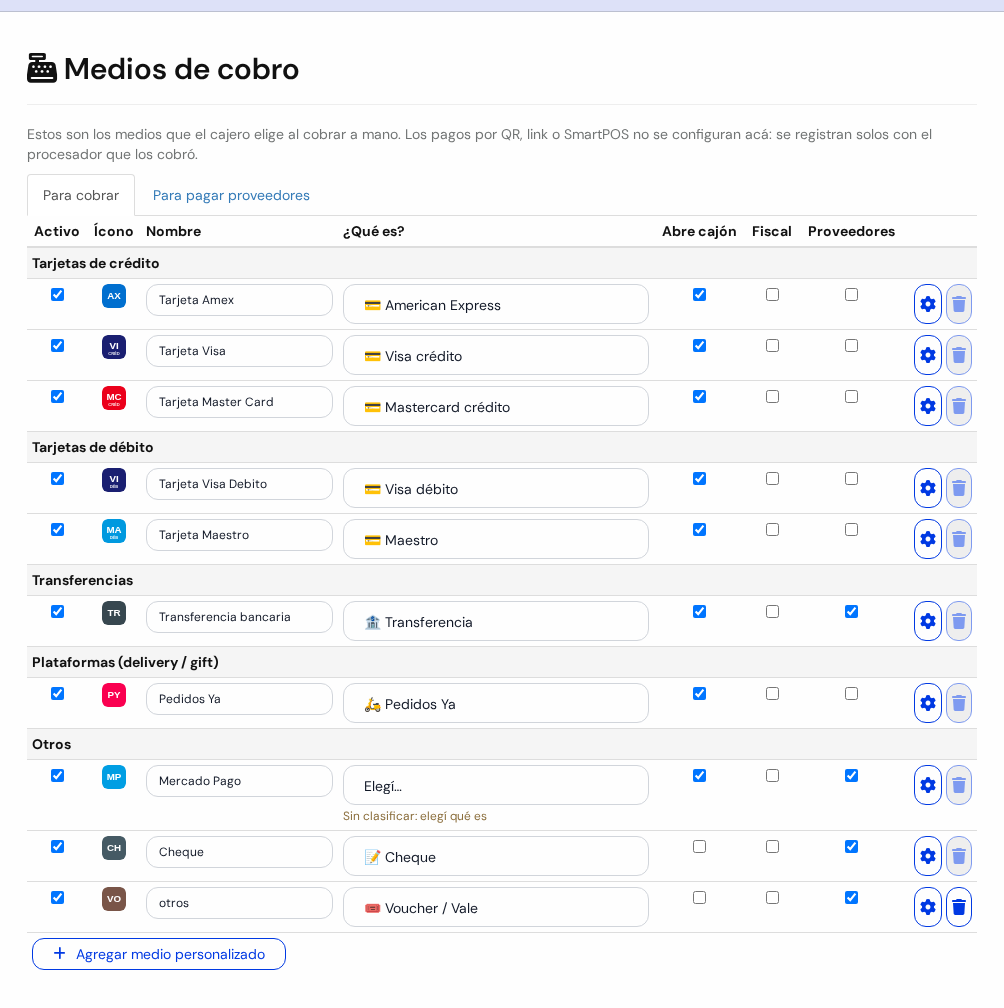This screenshot has width=1004, height=1008.
Task: Click trash icon in Tarjeta Amex row
Action: click(x=958, y=304)
